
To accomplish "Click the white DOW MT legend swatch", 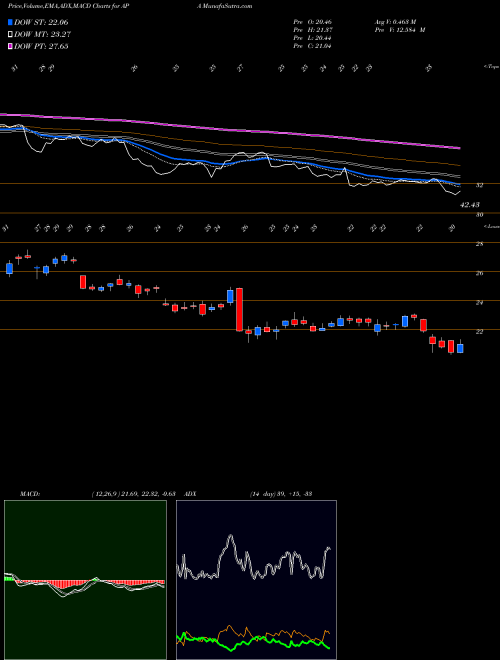I will [11, 35].
